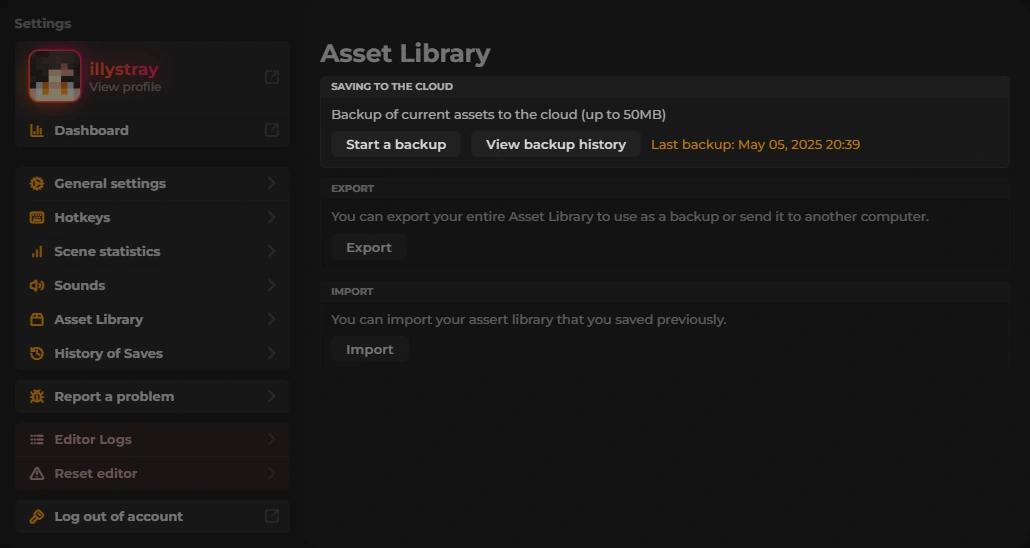This screenshot has width=1030, height=548.
Task: Export the entire Asset Library
Action: point(369,247)
